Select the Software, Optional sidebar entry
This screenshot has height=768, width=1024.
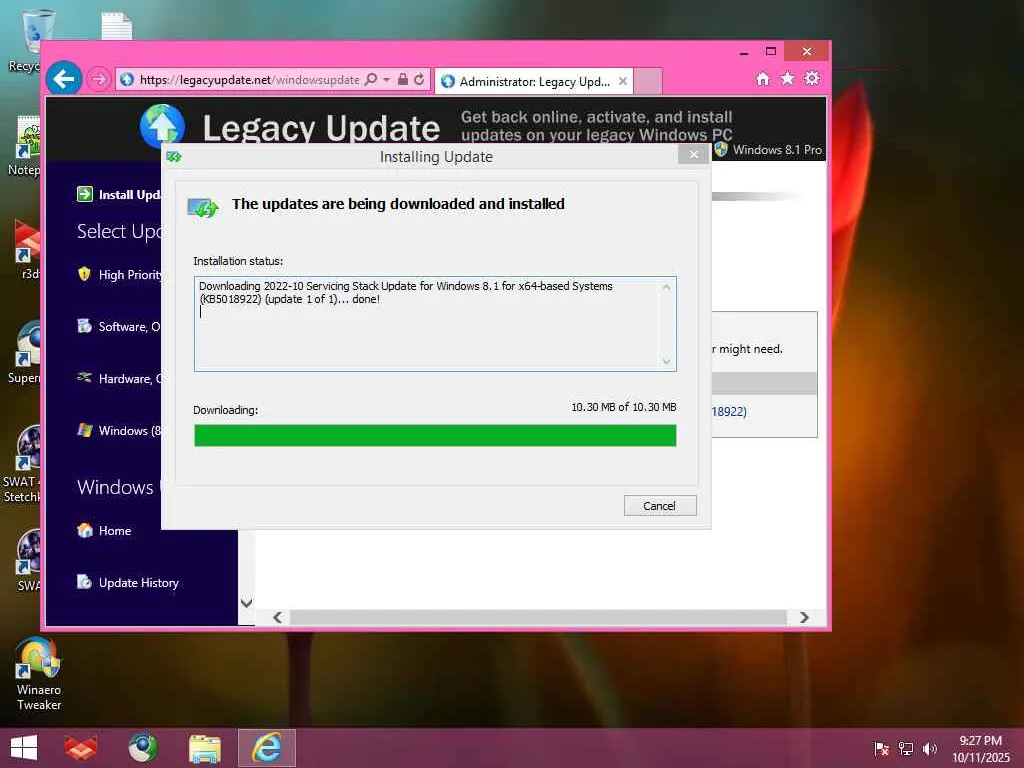click(x=119, y=327)
